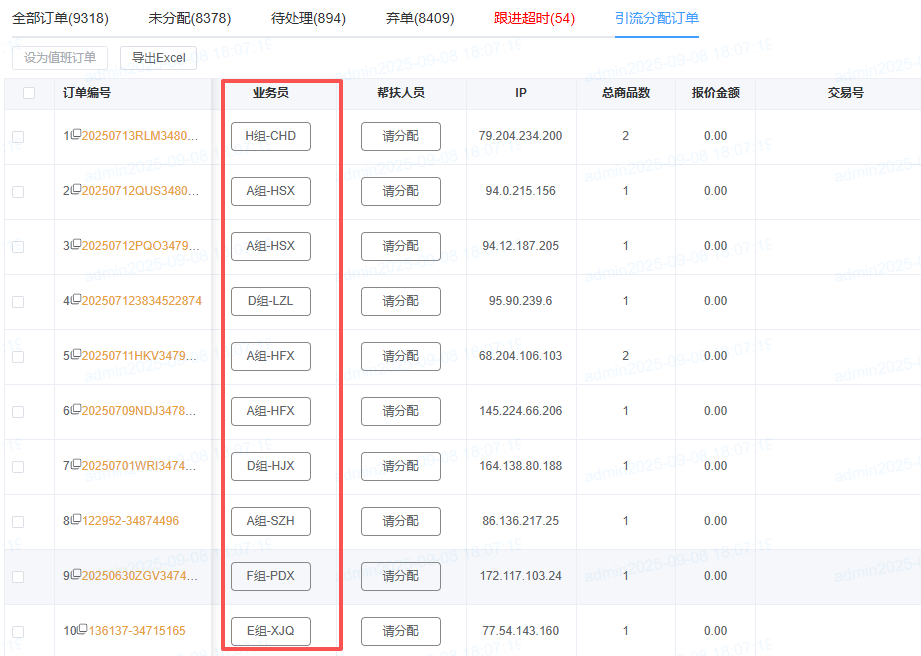The image size is (921, 656).
Task: Copy order 20250701WRI3474 with its copy icon
Action: (76, 466)
